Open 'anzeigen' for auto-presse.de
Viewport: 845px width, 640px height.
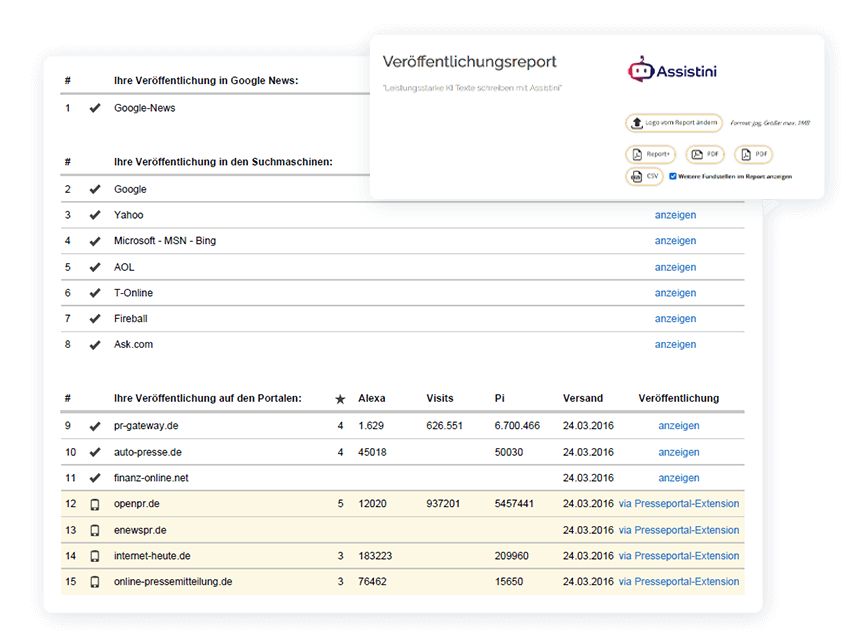click(x=678, y=452)
